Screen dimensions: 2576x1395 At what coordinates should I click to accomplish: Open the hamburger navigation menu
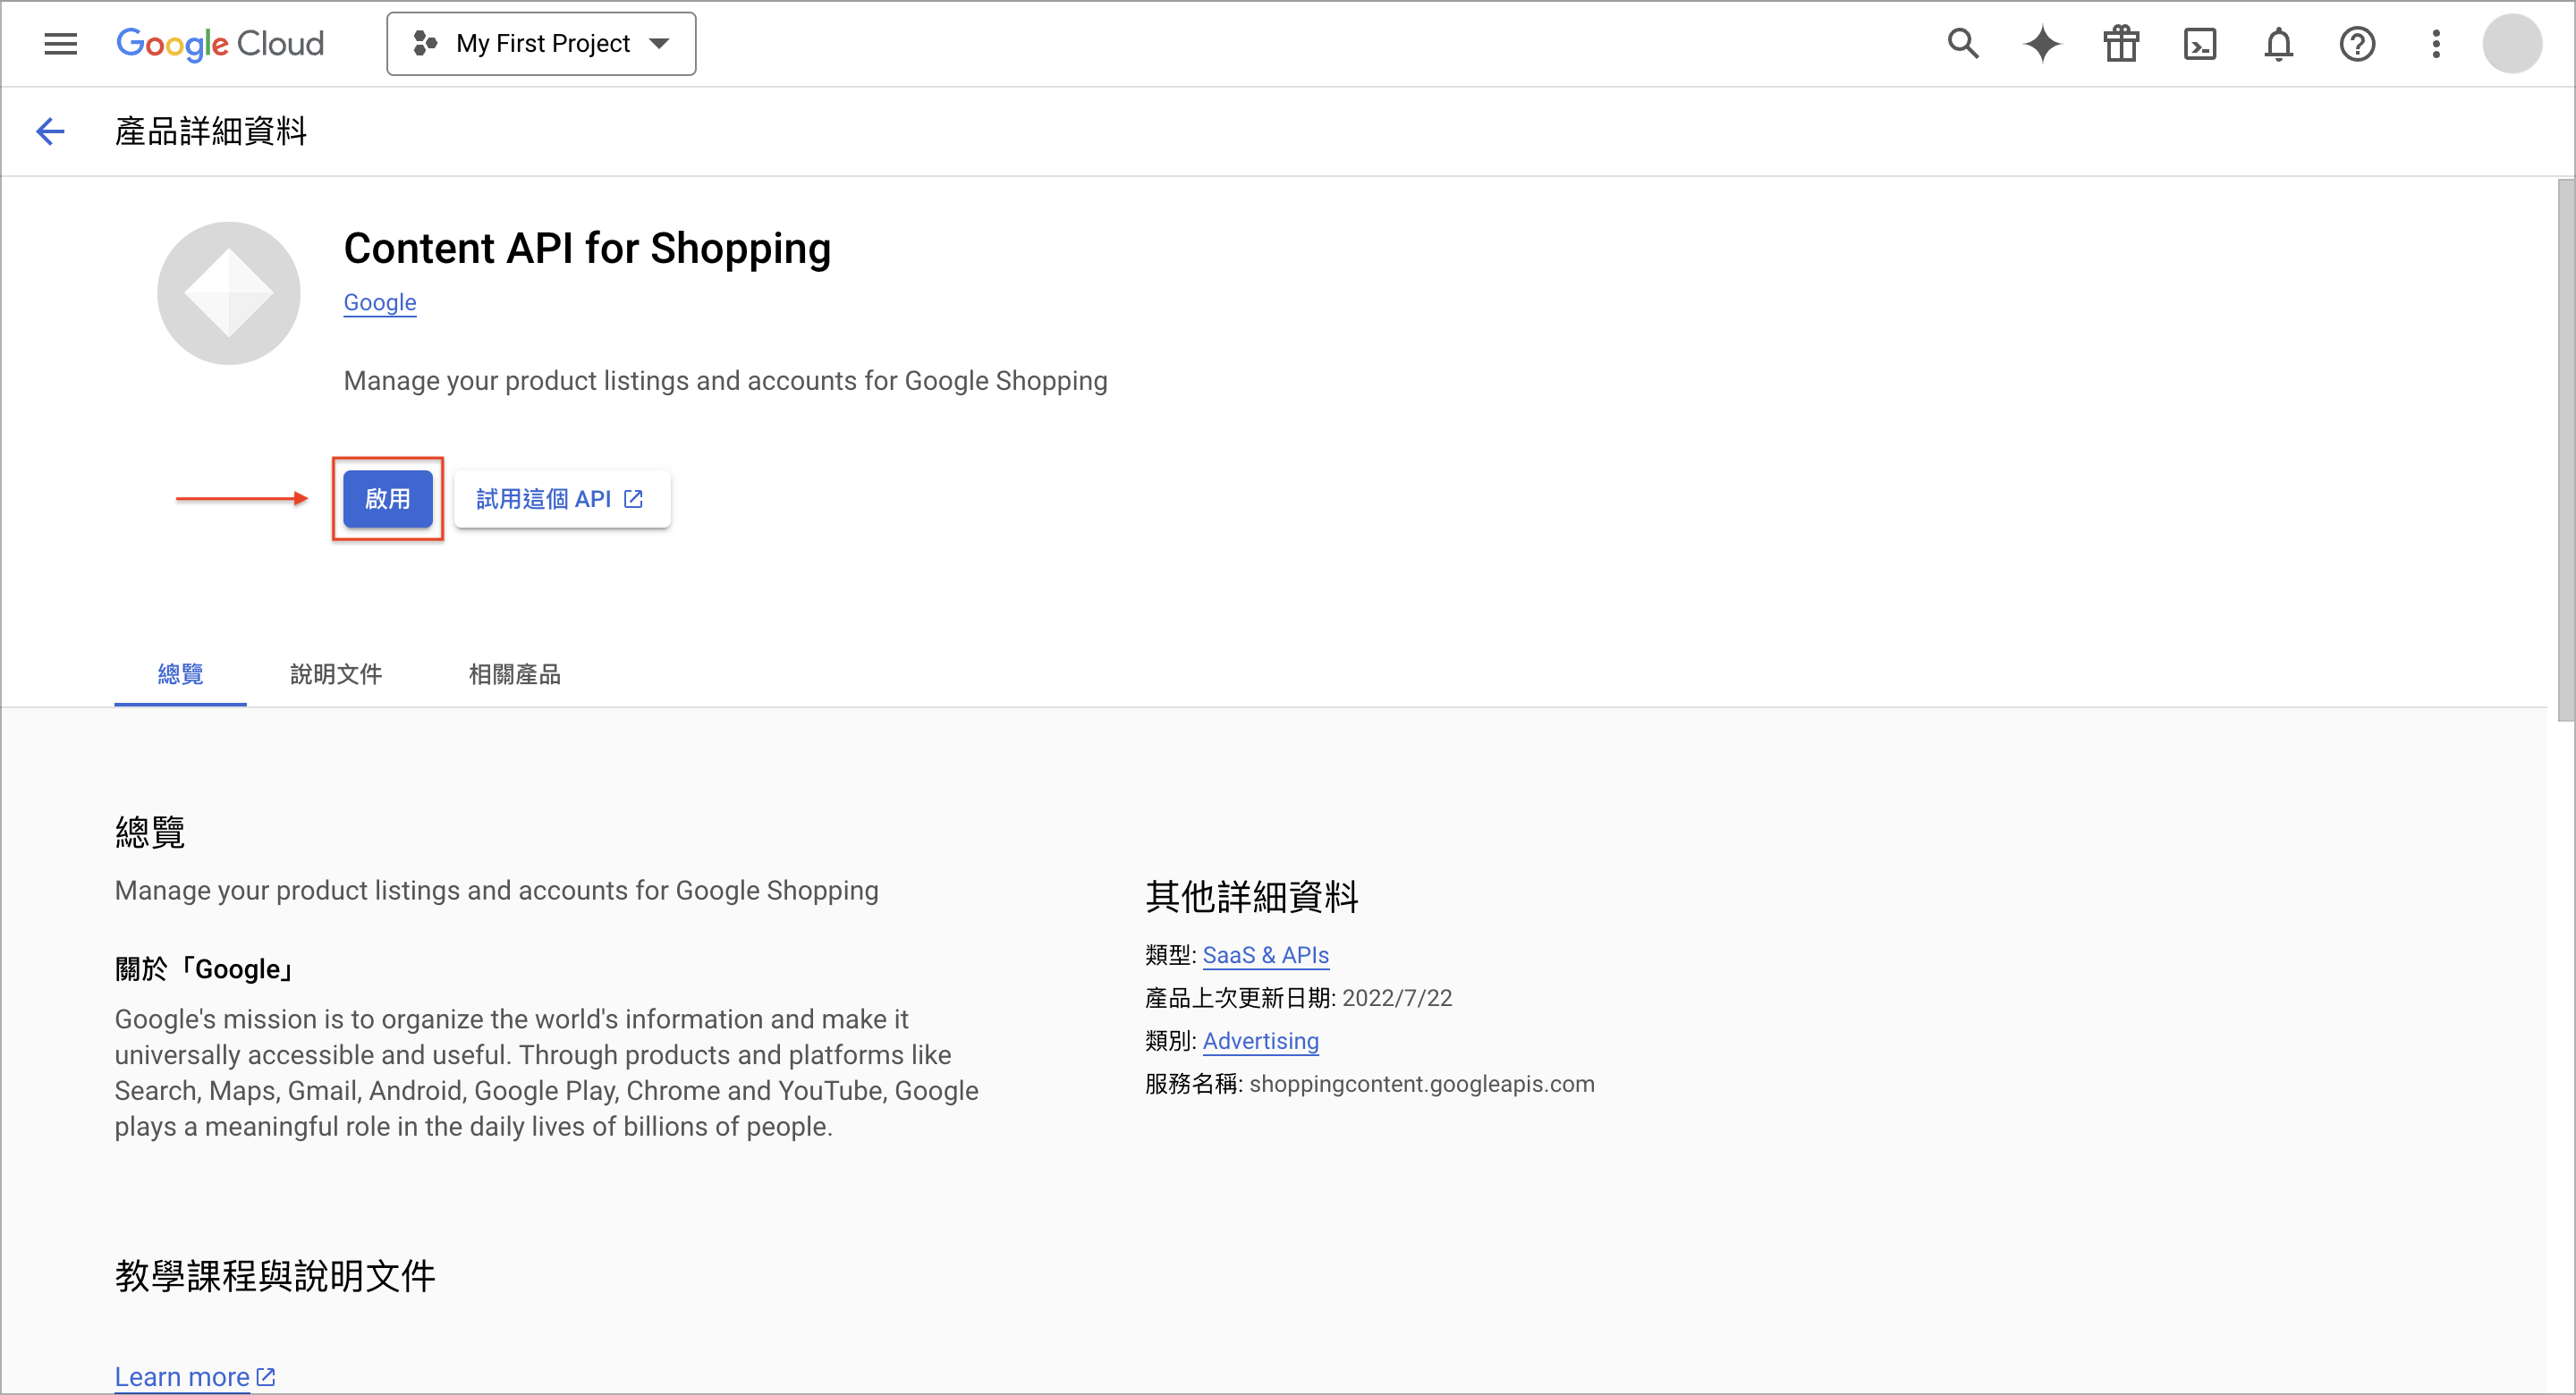(60, 44)
